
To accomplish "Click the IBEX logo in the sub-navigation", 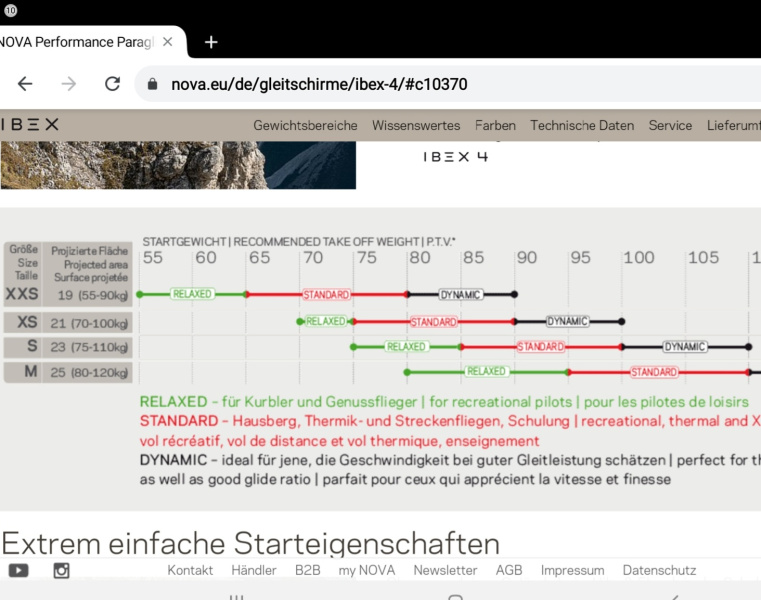I will pyautogui.click(x=30, y=125).
